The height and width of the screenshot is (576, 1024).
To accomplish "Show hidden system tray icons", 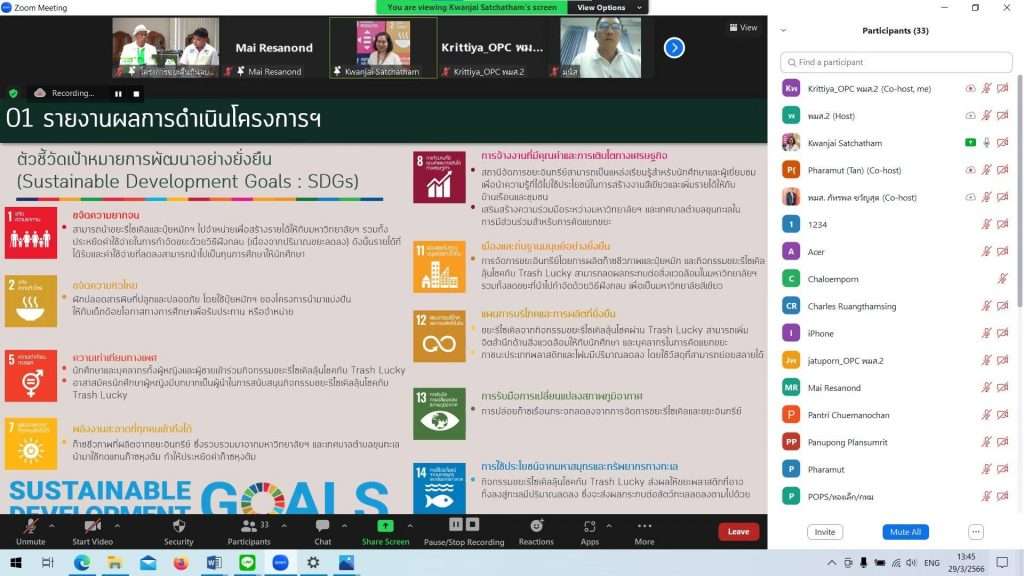I will coord(831,563).
